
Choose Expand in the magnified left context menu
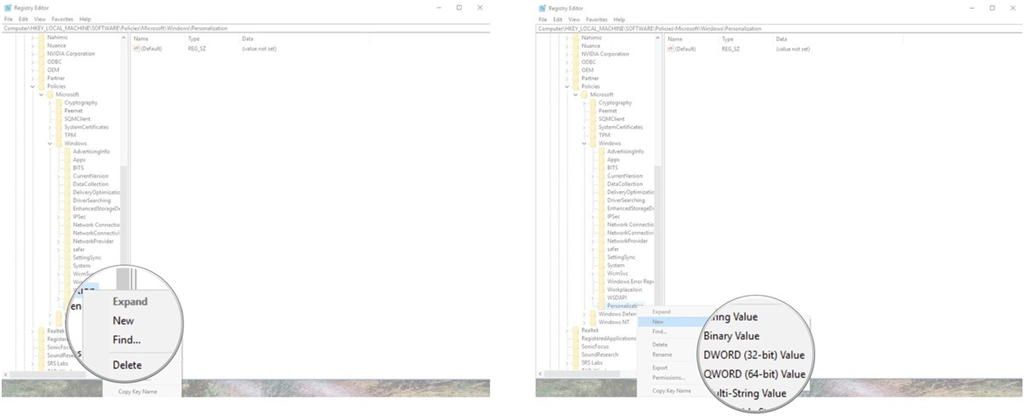(x=130, y=302)
